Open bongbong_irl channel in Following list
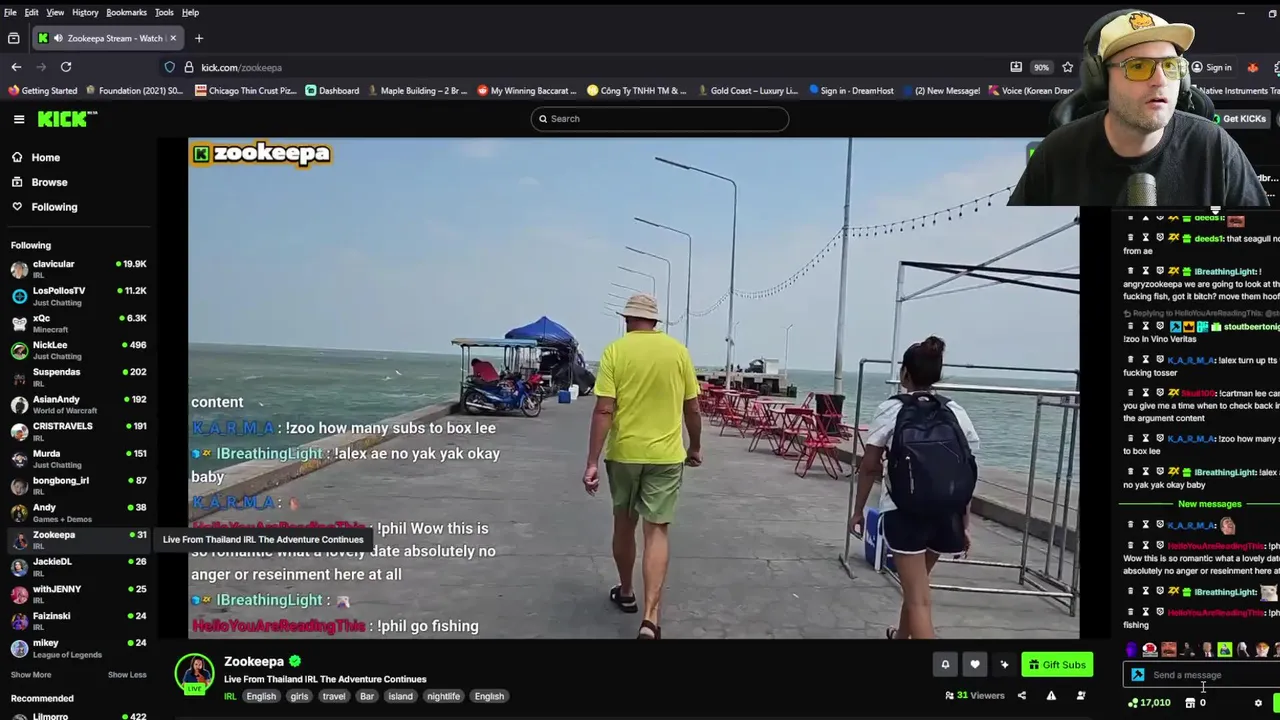This screenshot has height=720, width=1280. pyautogui.click(x=78, y=485)
